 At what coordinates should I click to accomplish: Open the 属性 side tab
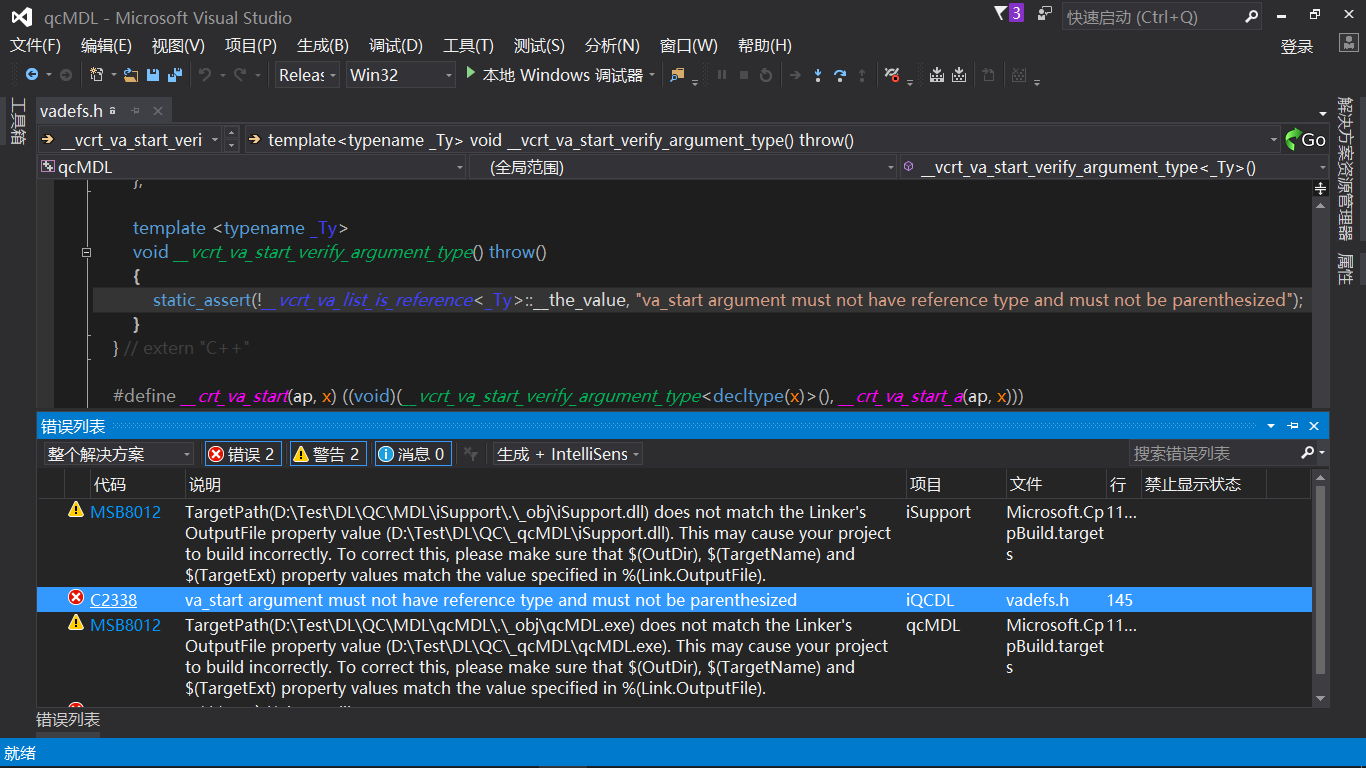1346,269
